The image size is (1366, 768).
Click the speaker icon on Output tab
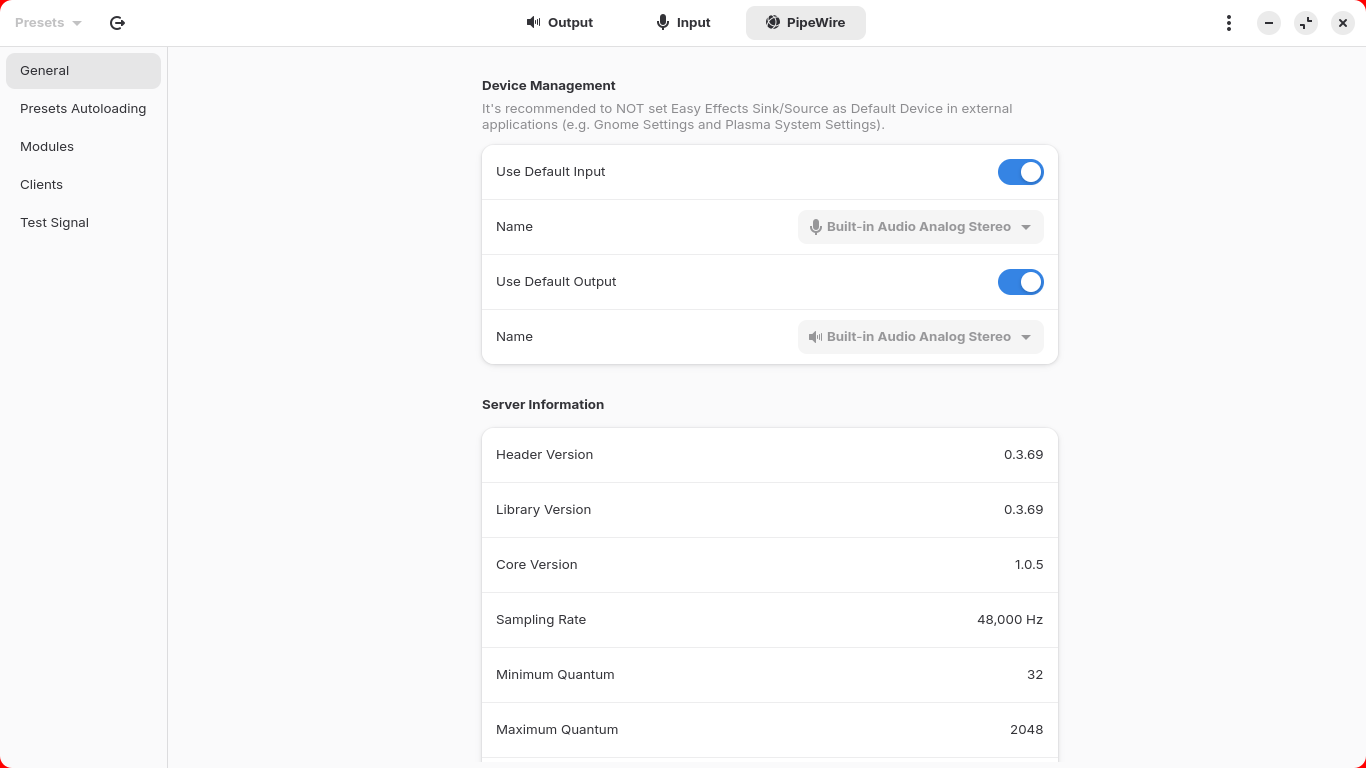[x=534, y=22]
